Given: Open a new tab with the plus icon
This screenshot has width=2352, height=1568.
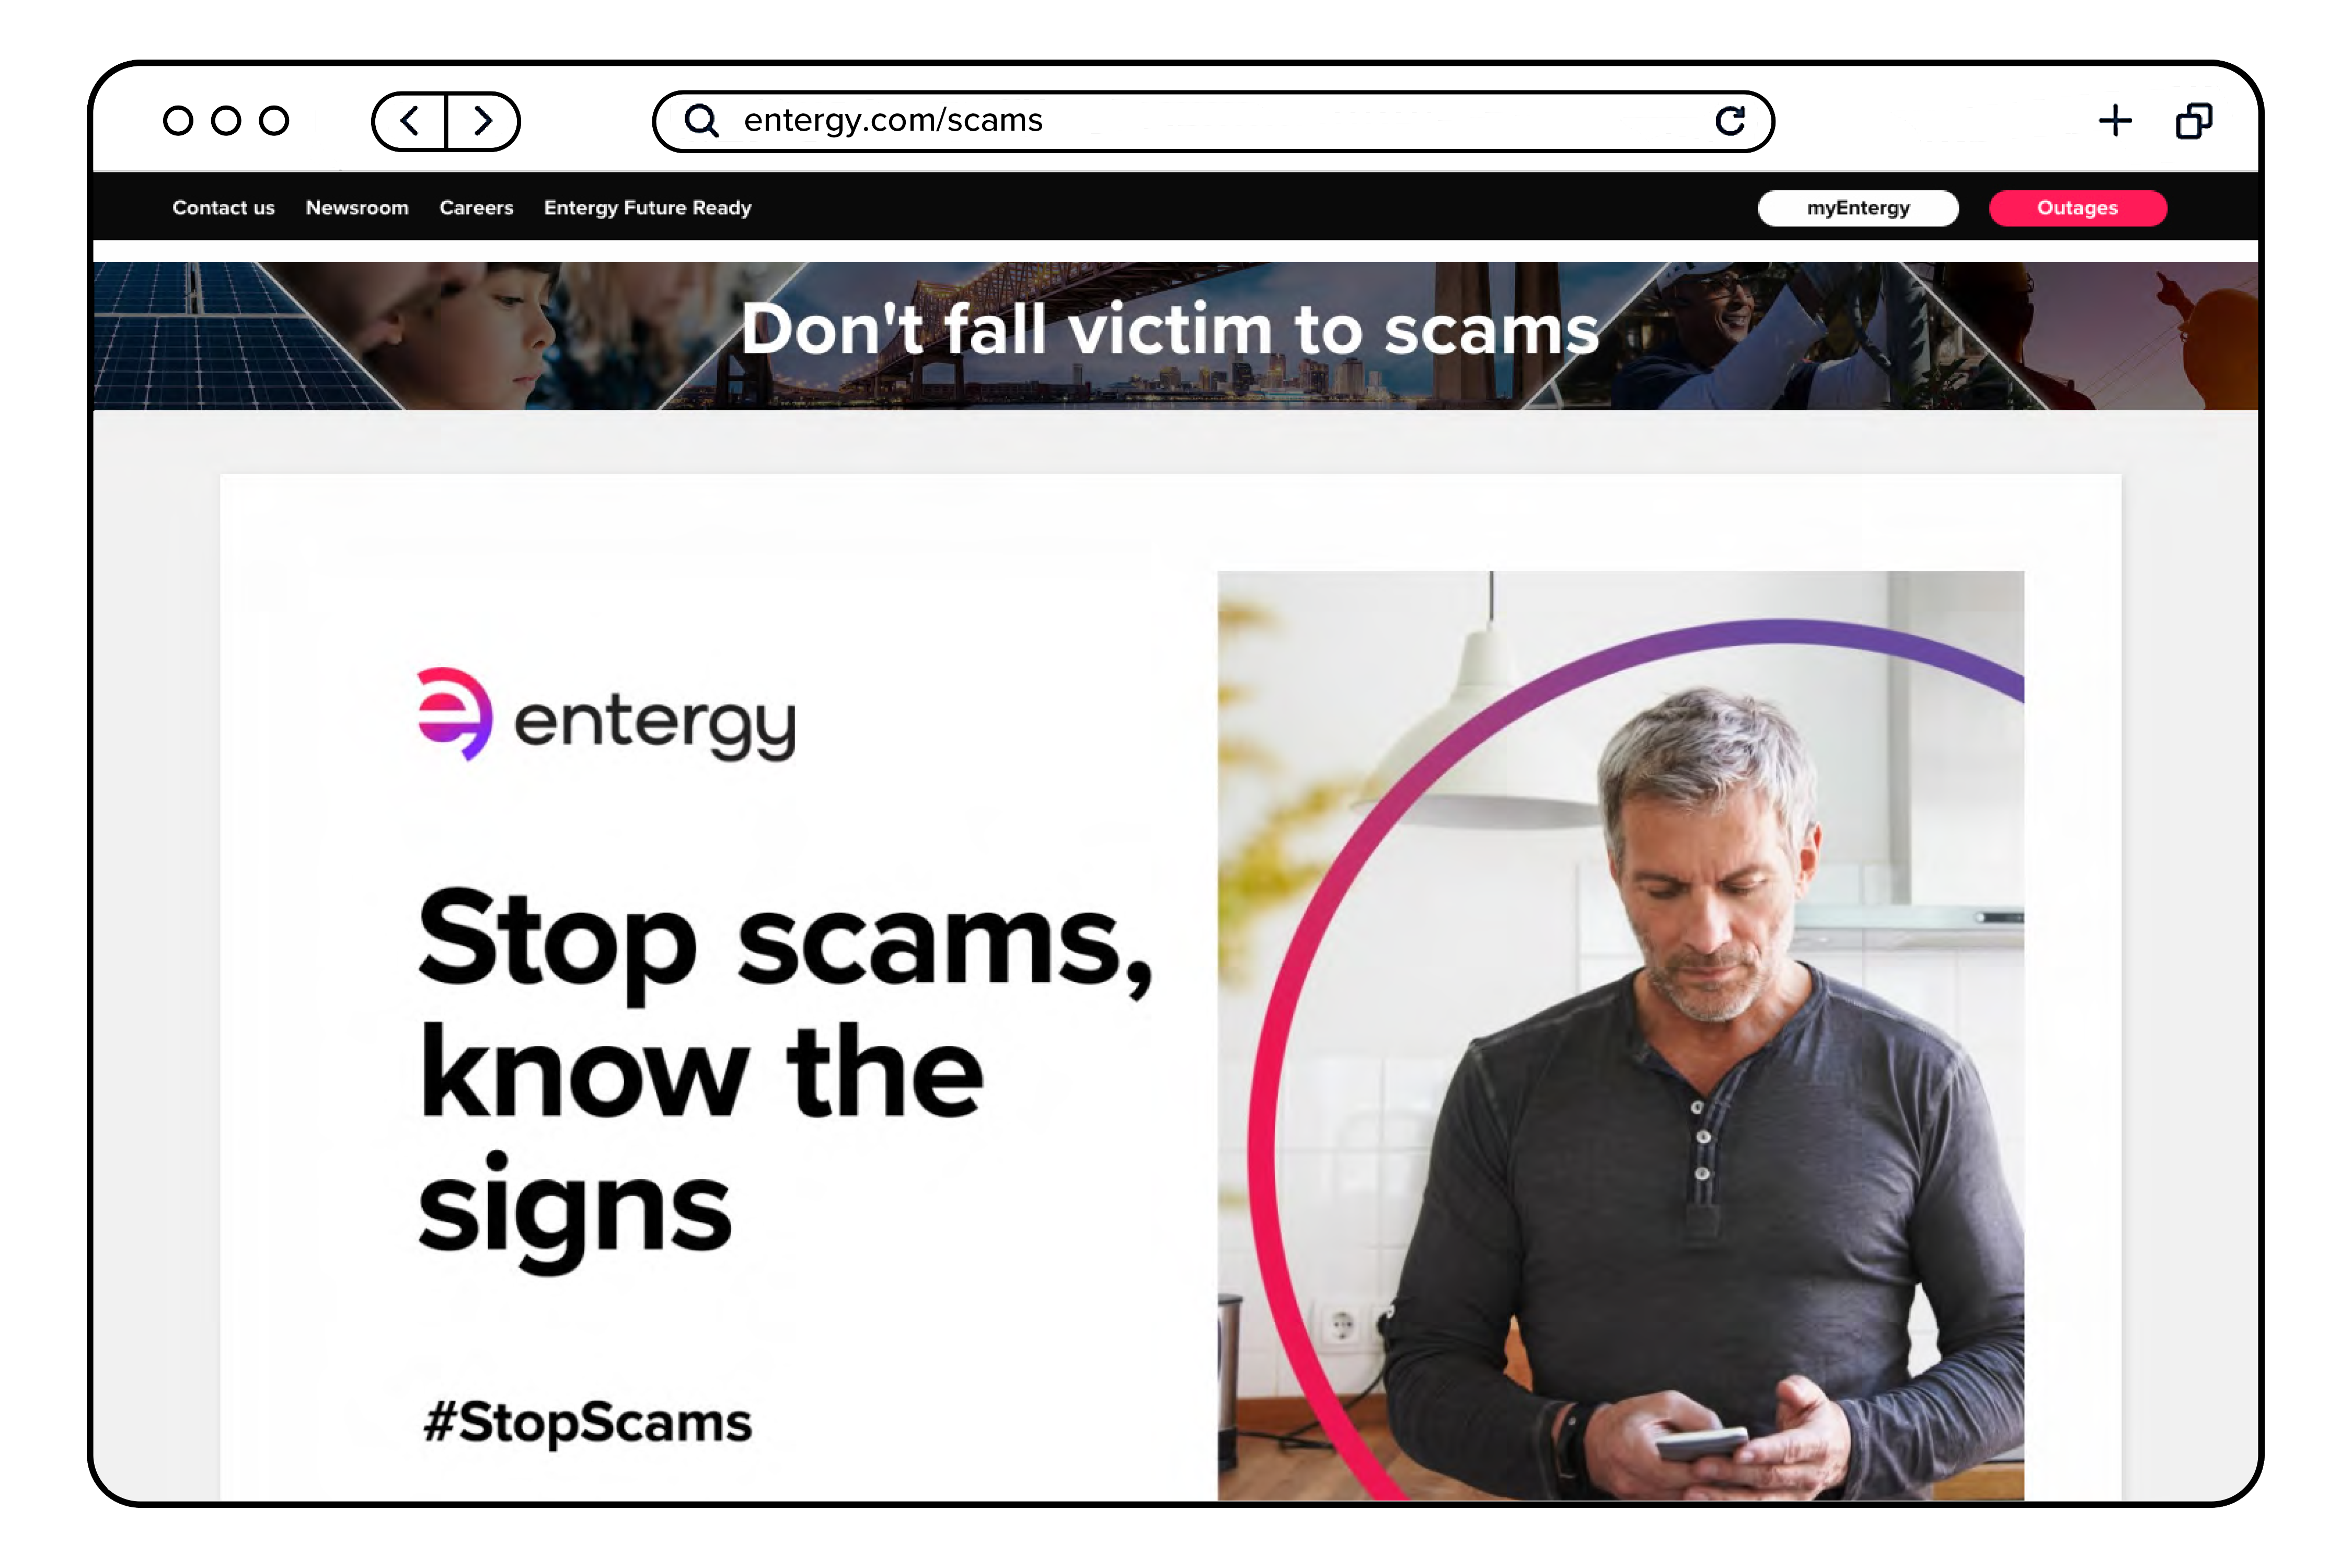Looking at the screenshot, I should 2115,121.
